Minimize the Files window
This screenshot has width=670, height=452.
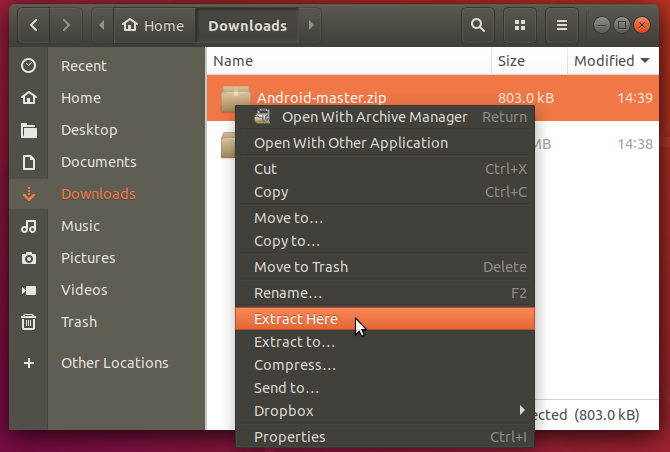[602, 25]
